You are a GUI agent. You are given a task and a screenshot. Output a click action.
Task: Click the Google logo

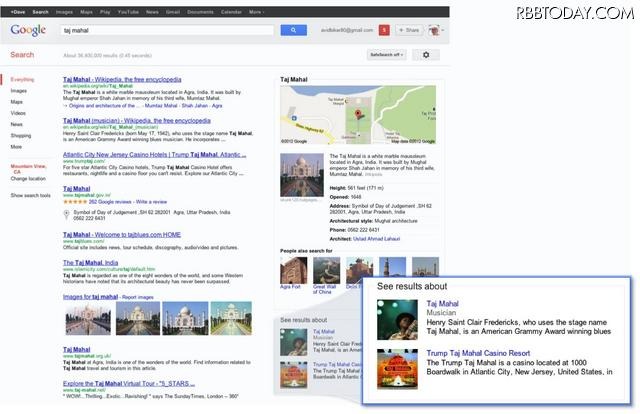(28, 31)
